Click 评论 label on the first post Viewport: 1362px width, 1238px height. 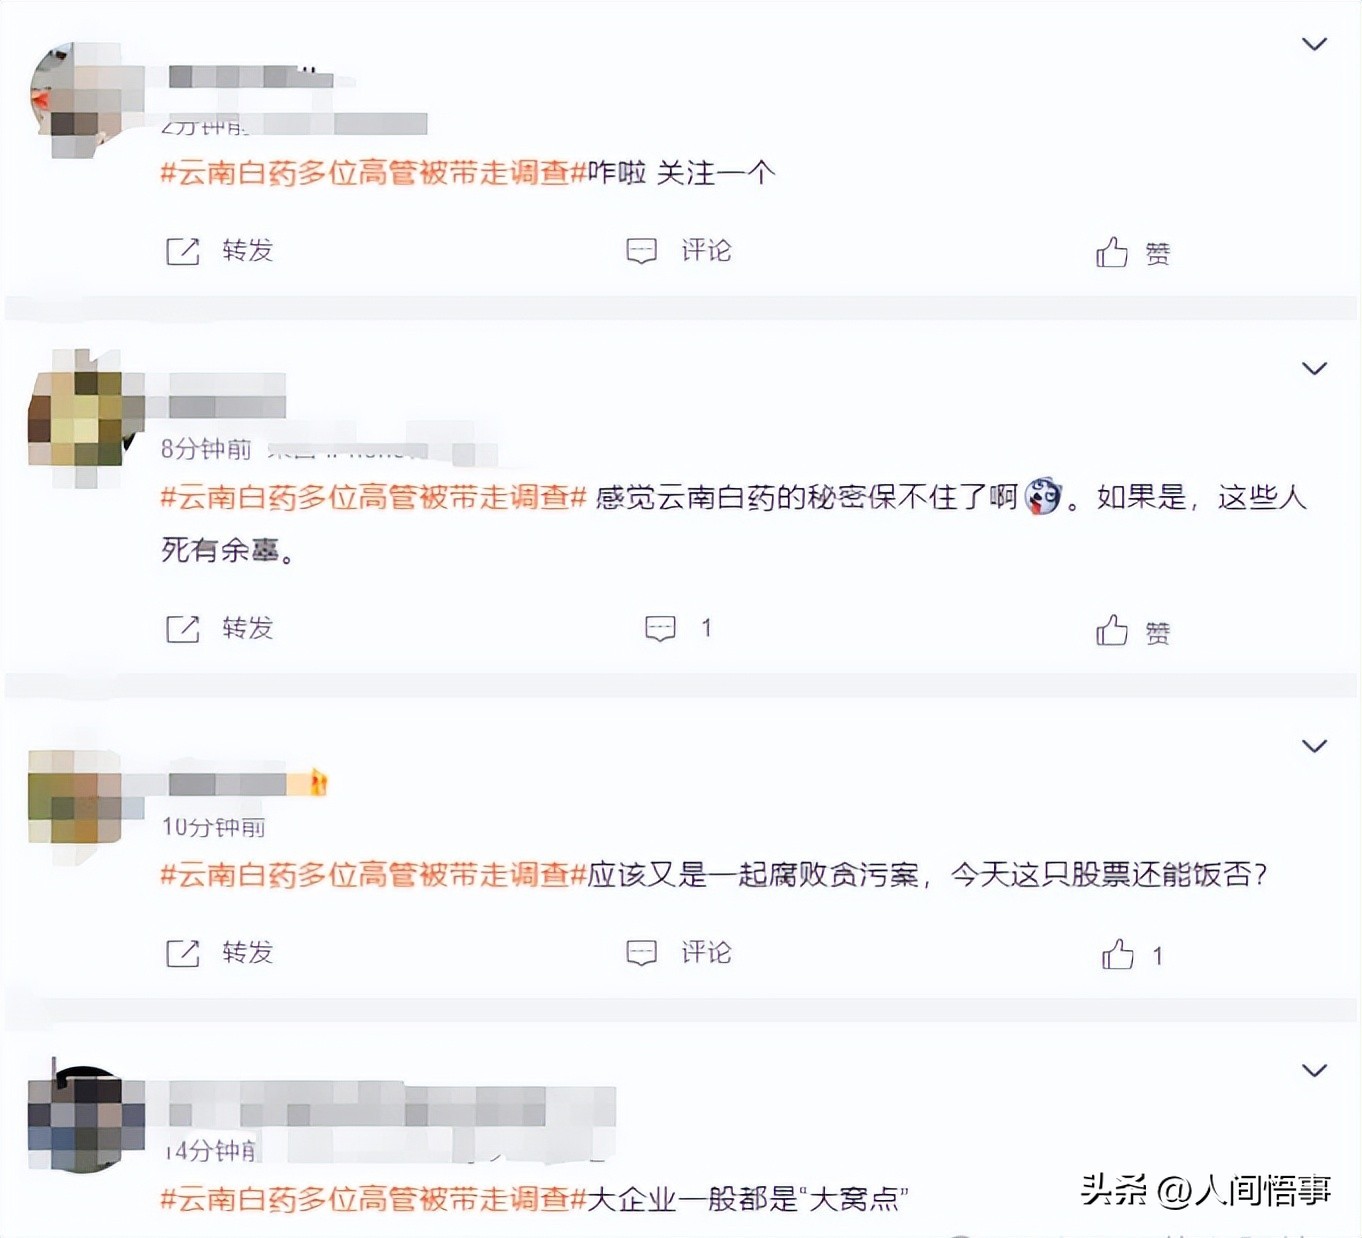(707, 251)
